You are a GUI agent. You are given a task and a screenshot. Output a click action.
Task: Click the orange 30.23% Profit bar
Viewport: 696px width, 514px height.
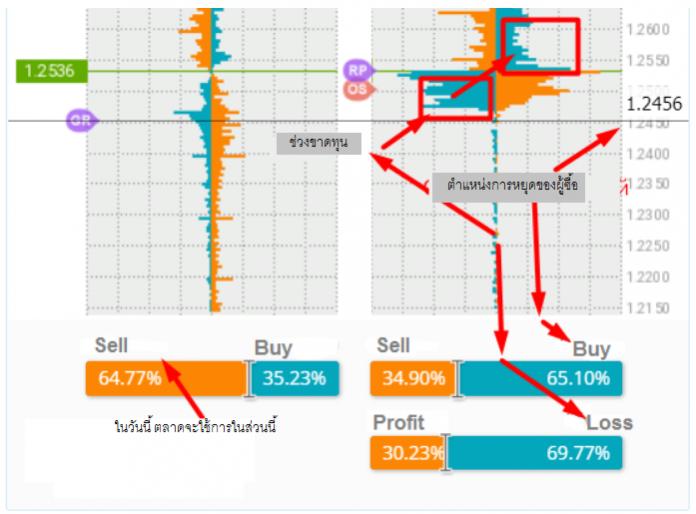(x=407, y=453)
